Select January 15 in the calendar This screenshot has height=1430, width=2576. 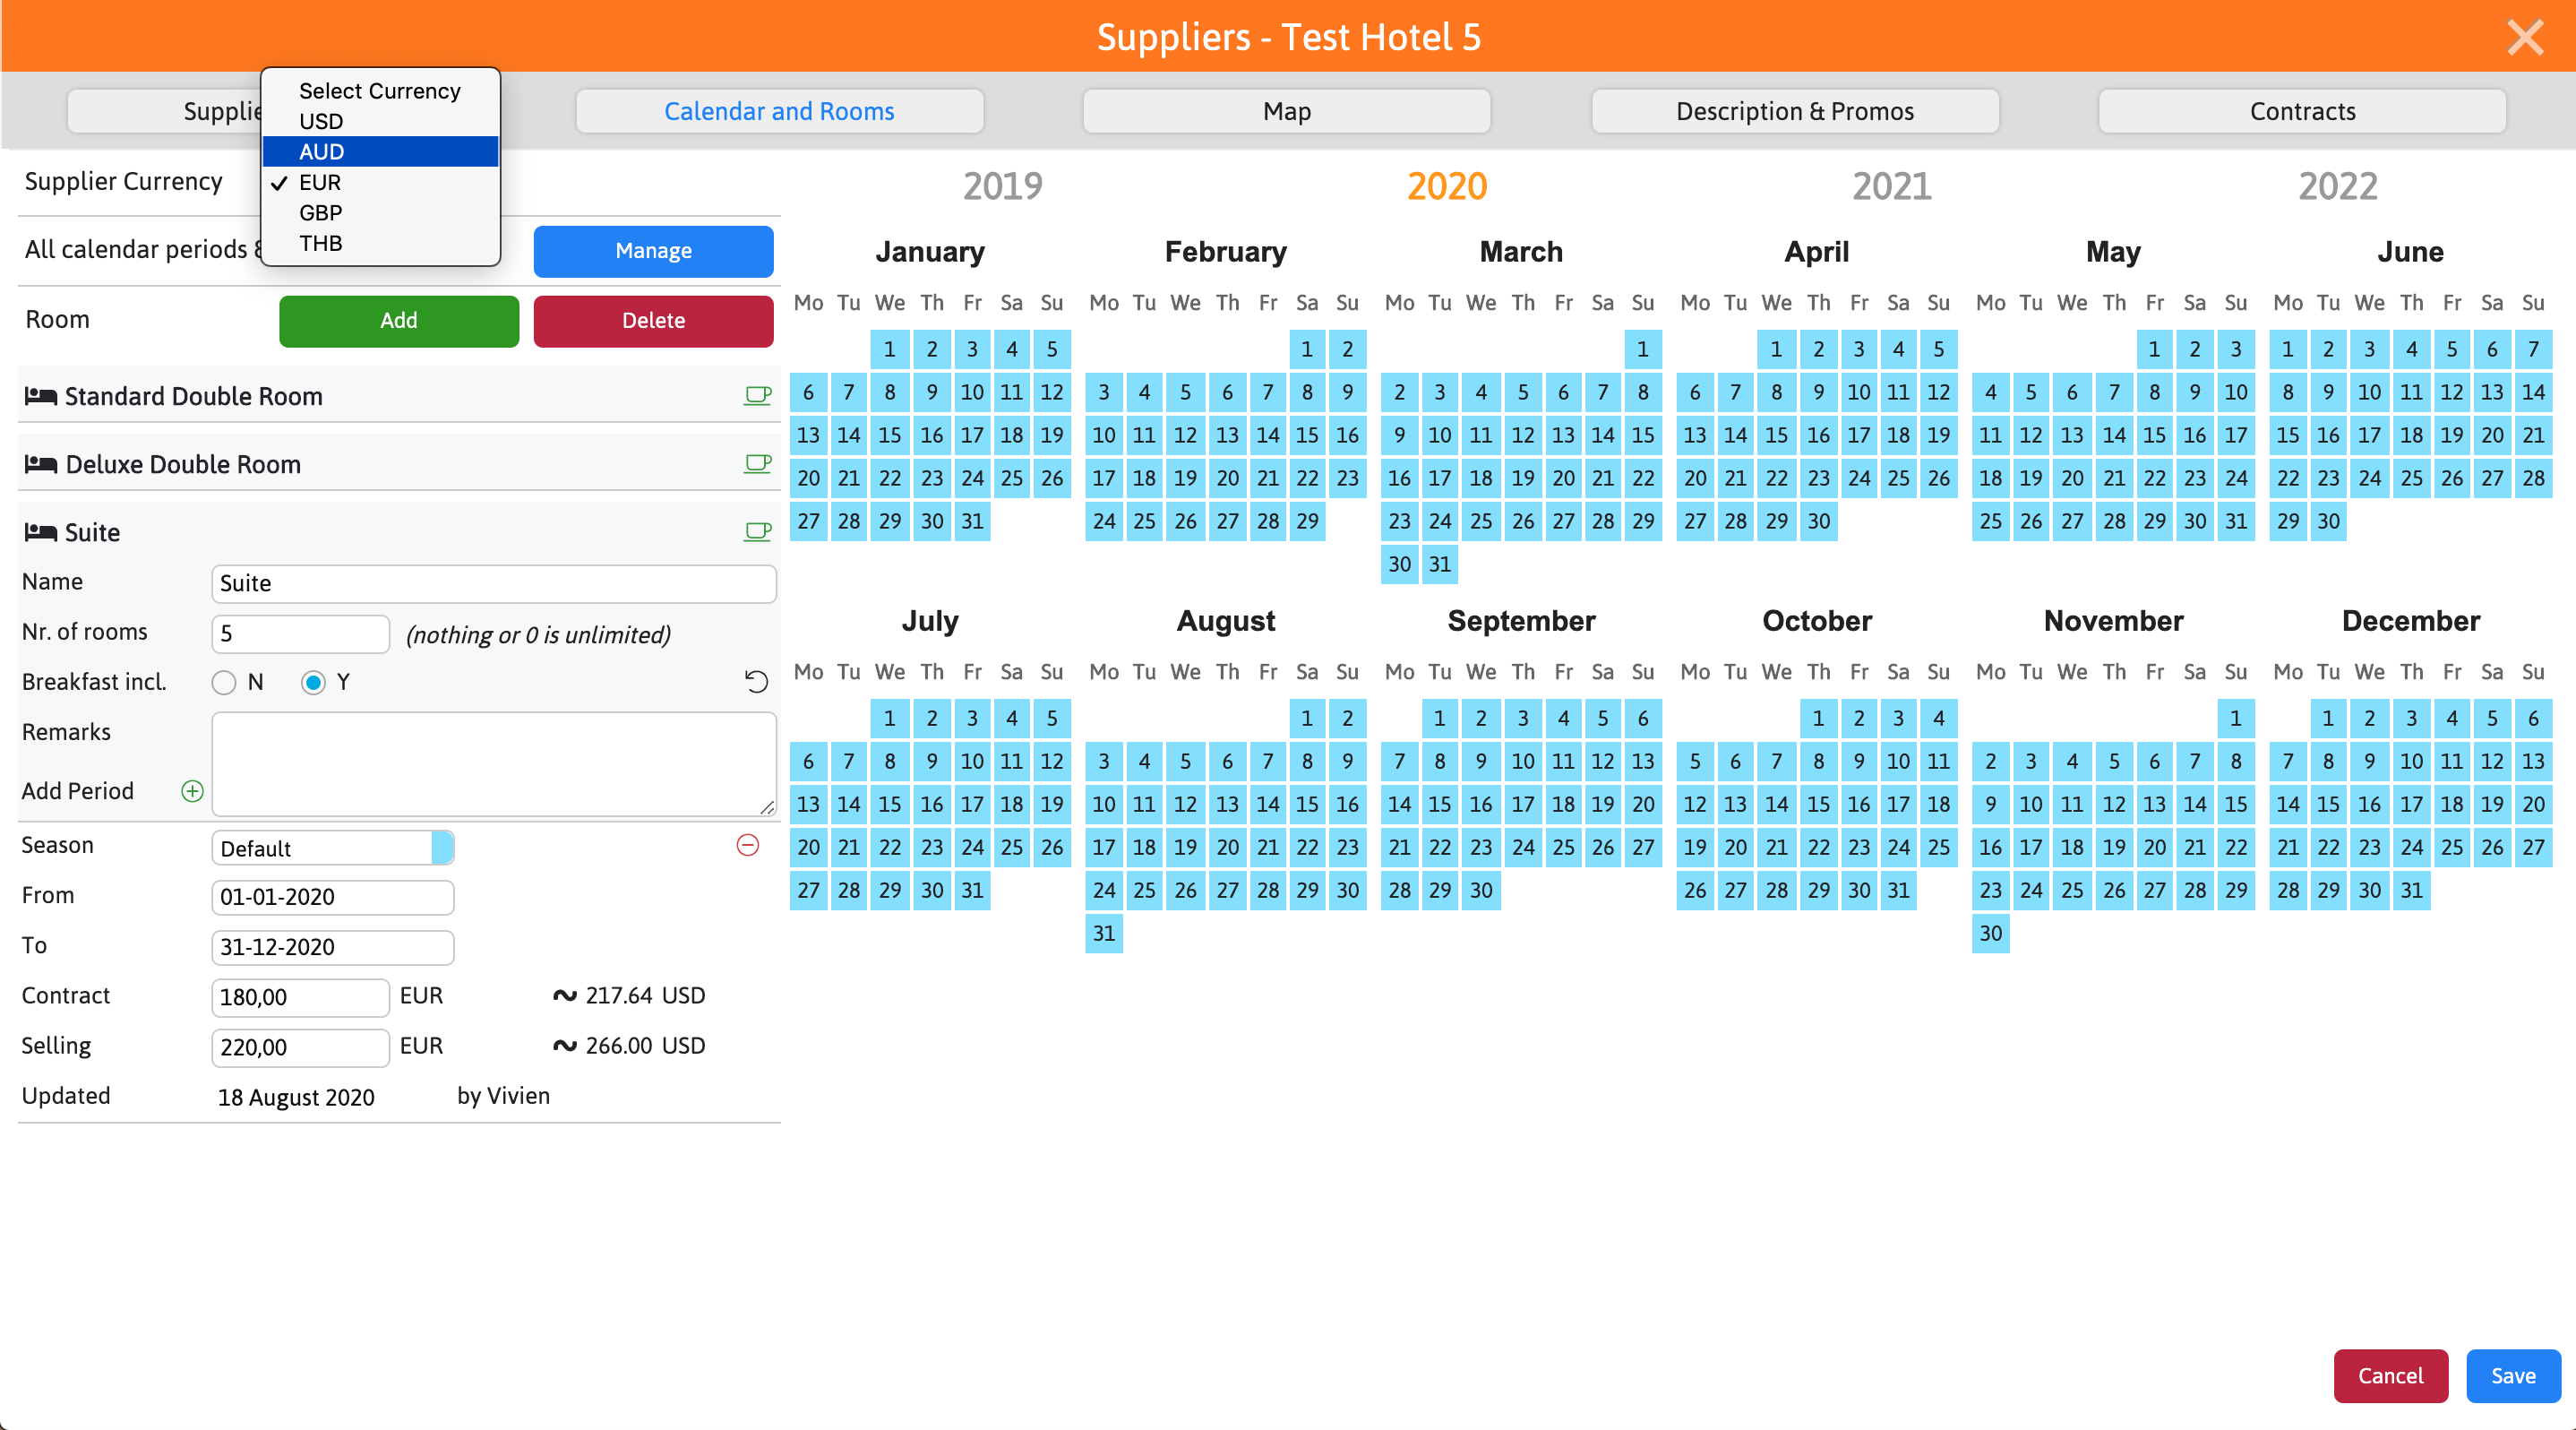[x=890, y=435]
